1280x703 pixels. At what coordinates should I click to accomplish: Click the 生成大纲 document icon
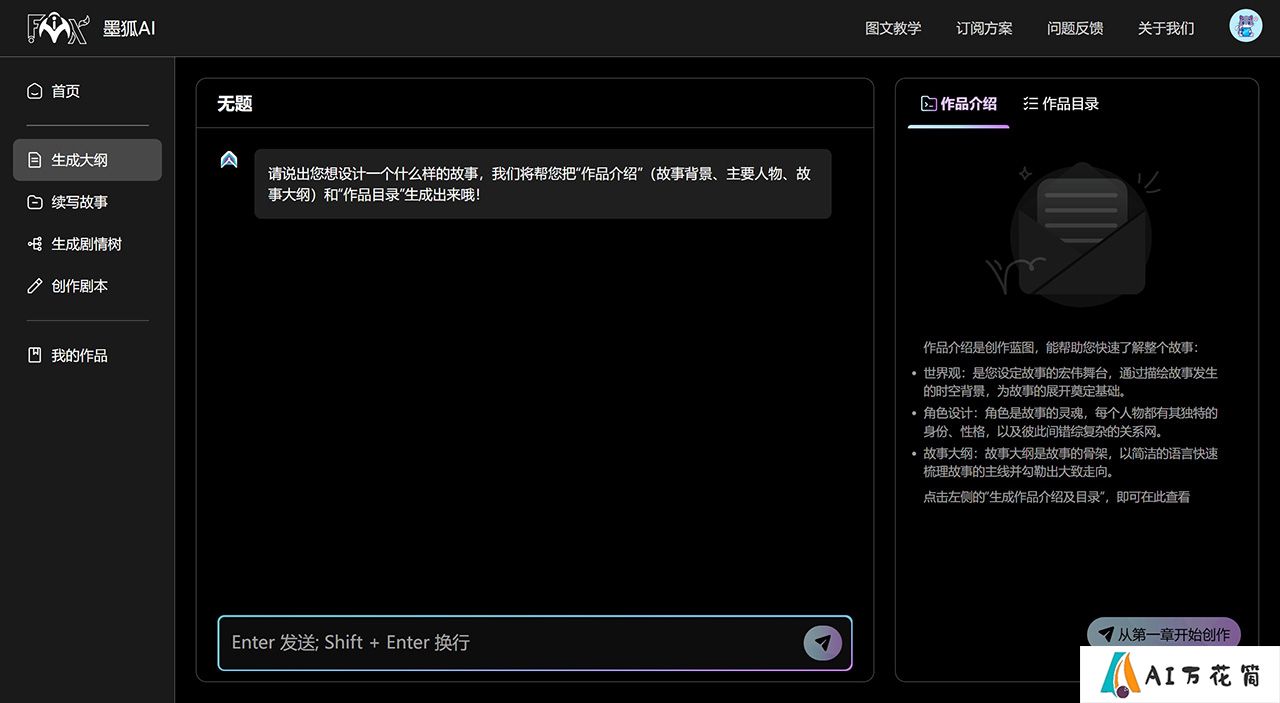pos(35,160)
